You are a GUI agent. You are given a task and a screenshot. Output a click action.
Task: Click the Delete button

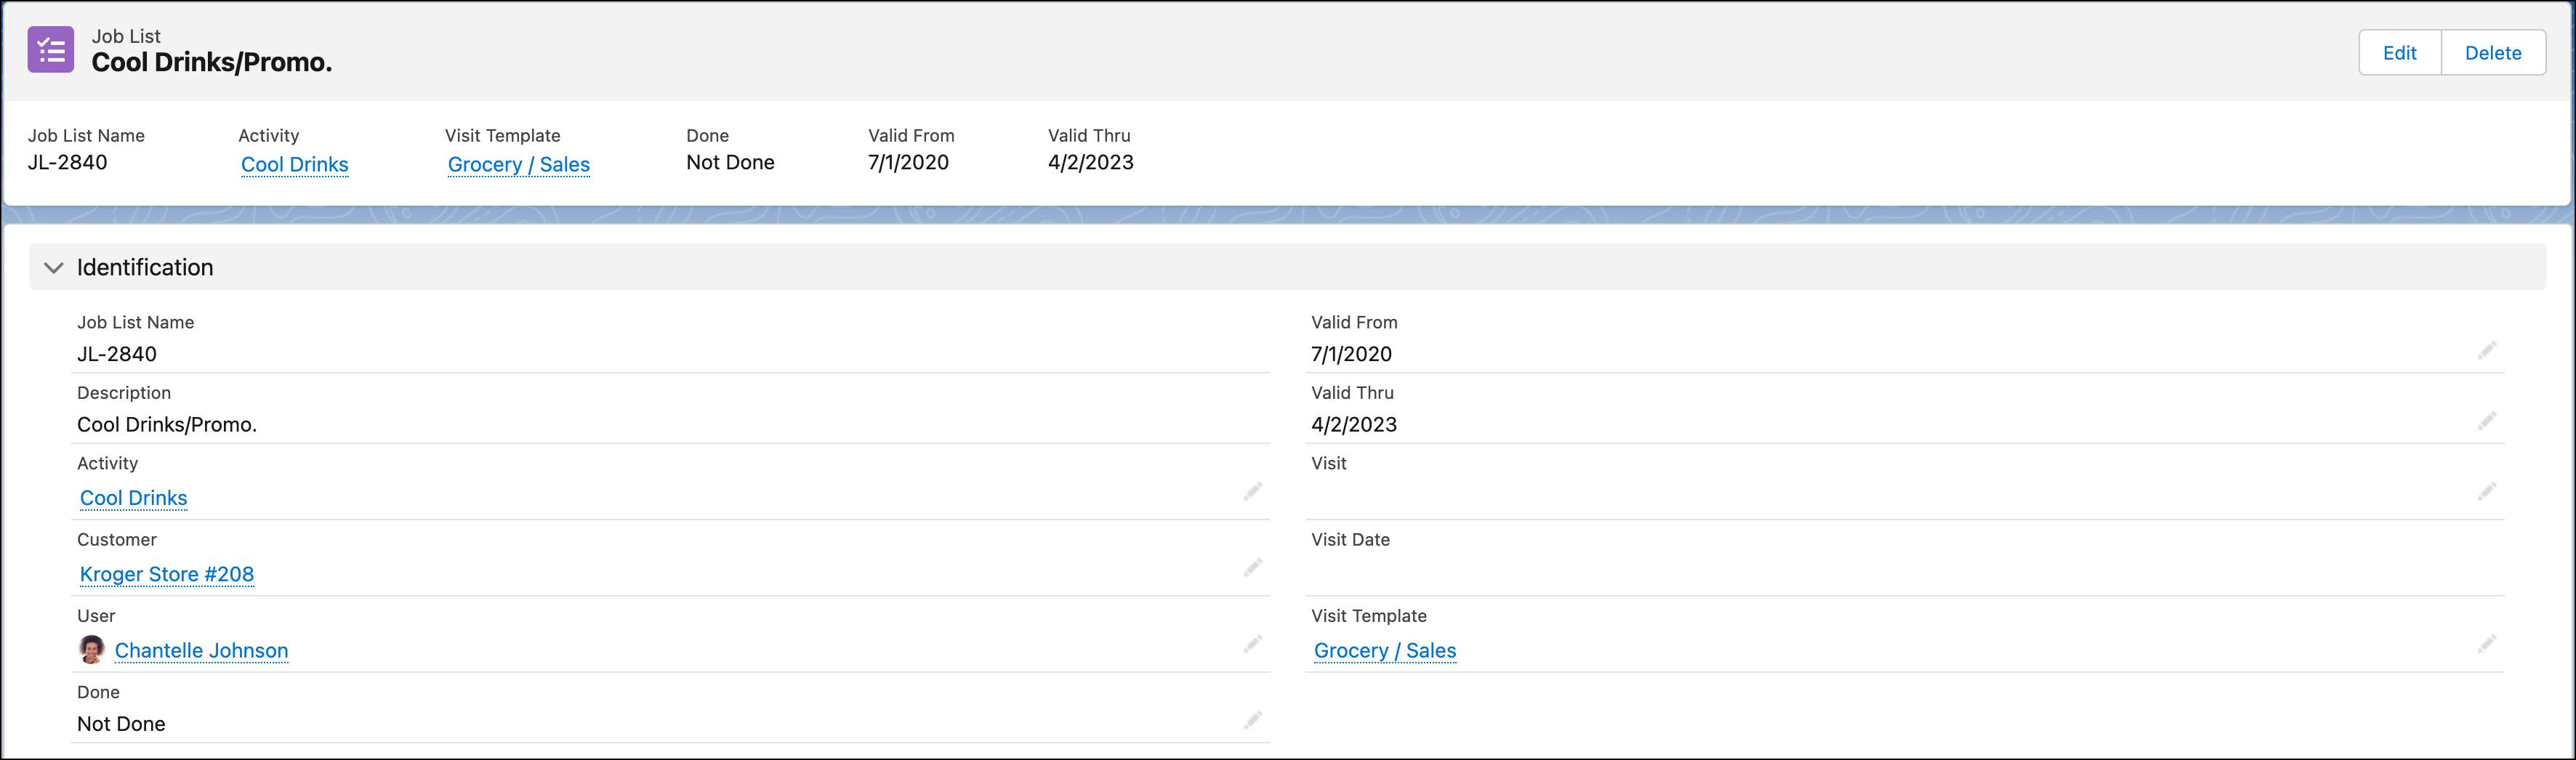2493,53
